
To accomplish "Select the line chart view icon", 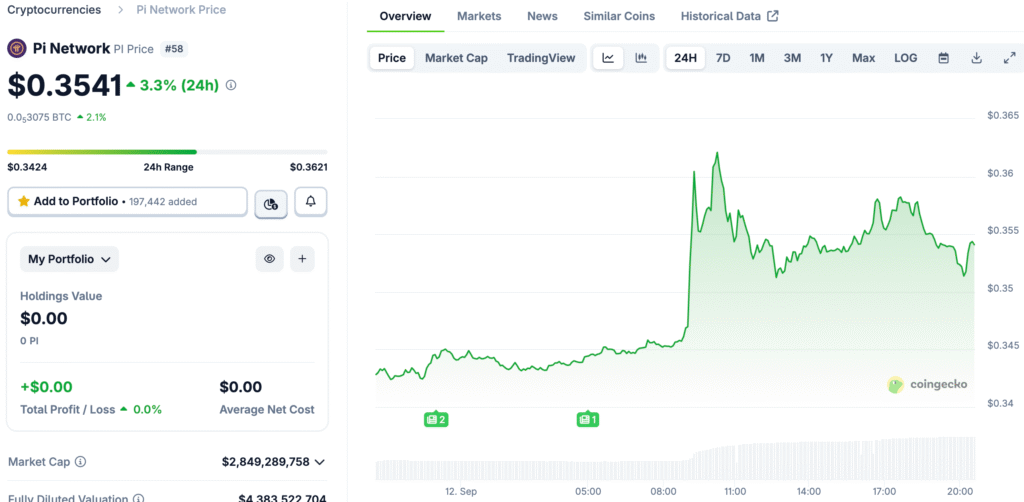I will pyautogui.click(x=608, y=58).
